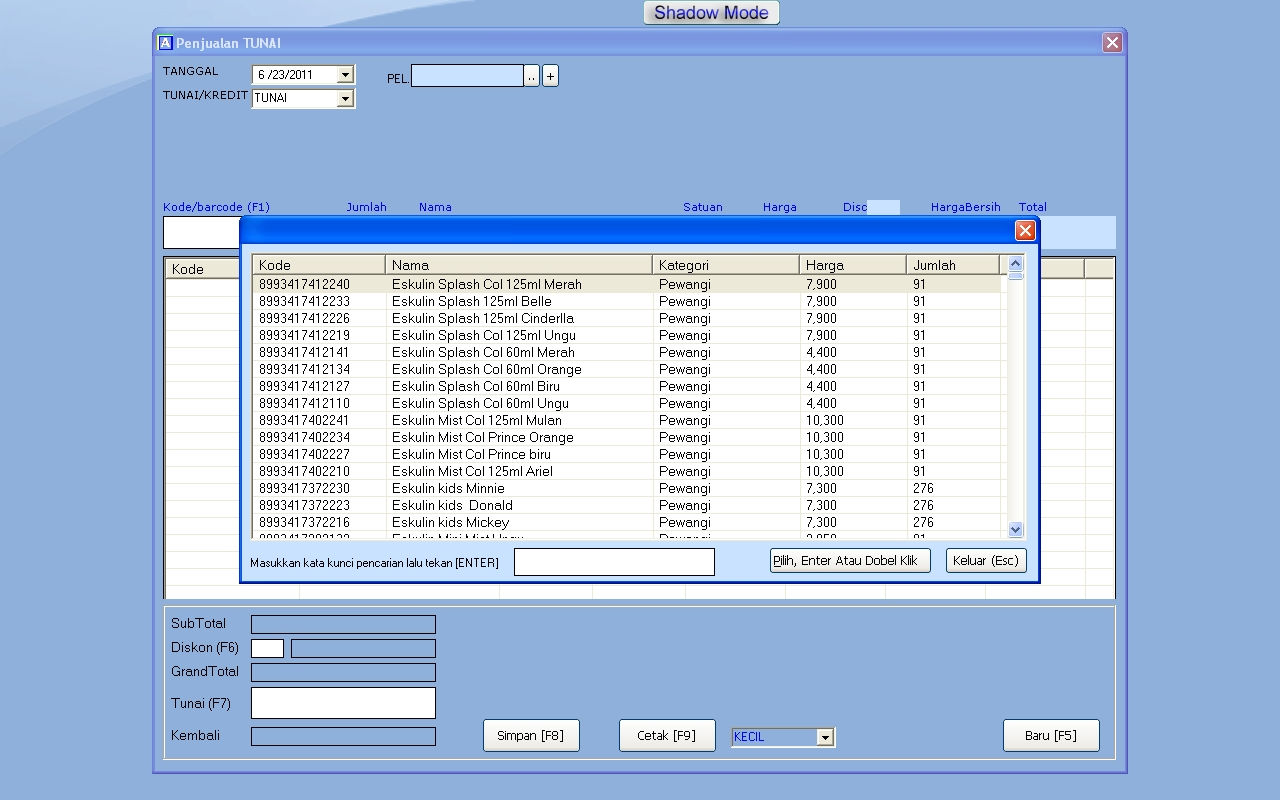This screenshot has width=1280, height=800.
Task: Select row Eskulin kids Mickey
Action: [627, 522]
